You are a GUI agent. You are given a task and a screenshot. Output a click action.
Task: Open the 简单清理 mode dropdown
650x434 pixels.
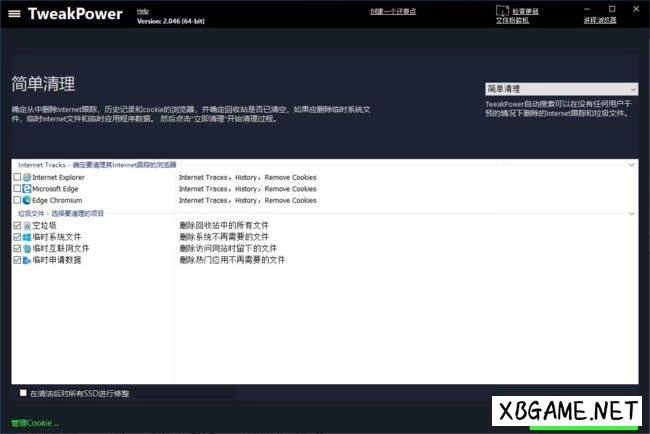pyautogui.click(x=561, y=89)
